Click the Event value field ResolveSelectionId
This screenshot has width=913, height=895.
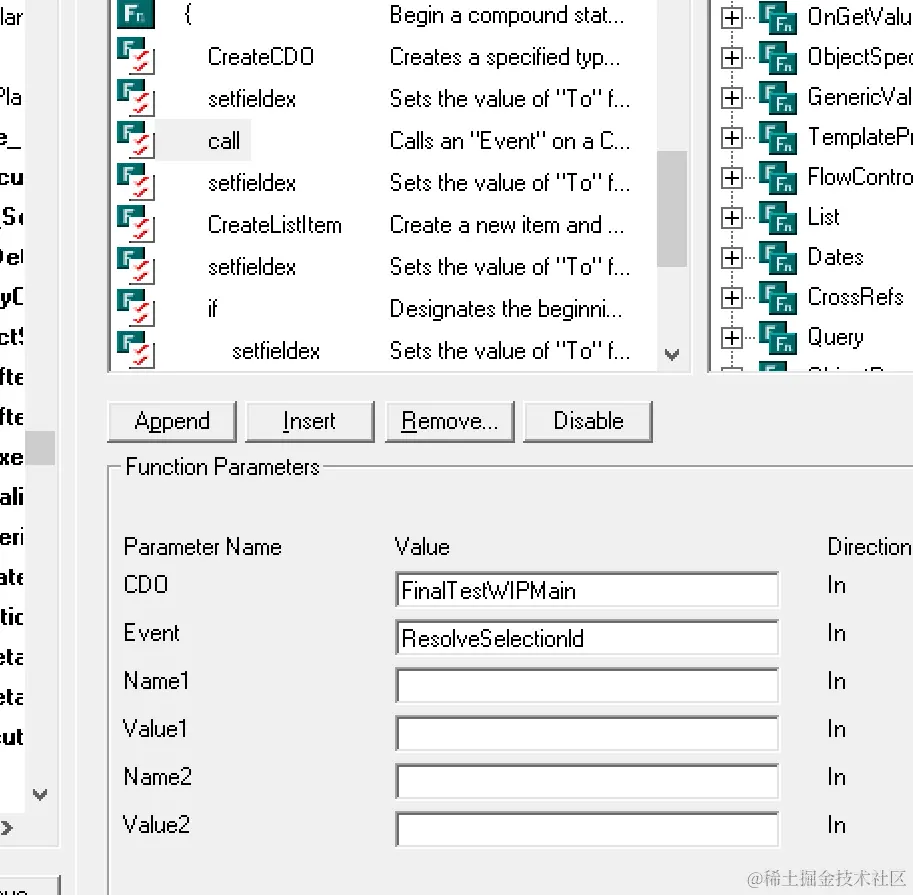586,638
